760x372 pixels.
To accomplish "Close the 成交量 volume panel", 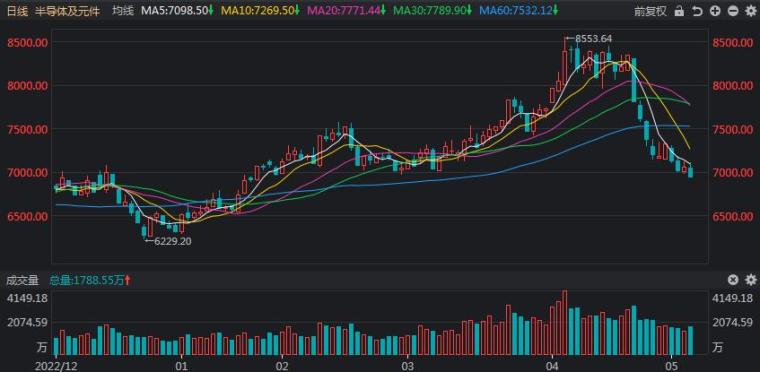I will (x=733, y=280).
